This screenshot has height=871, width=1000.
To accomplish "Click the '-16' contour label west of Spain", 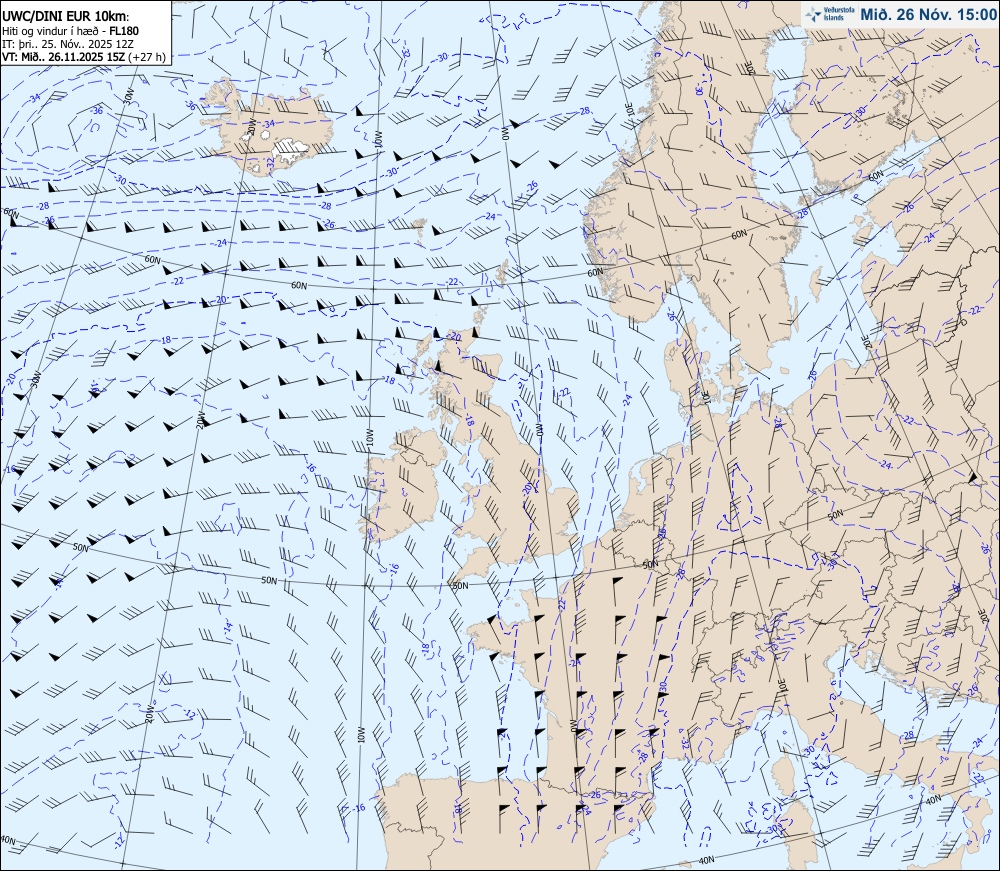I will [x=358, y=808].
